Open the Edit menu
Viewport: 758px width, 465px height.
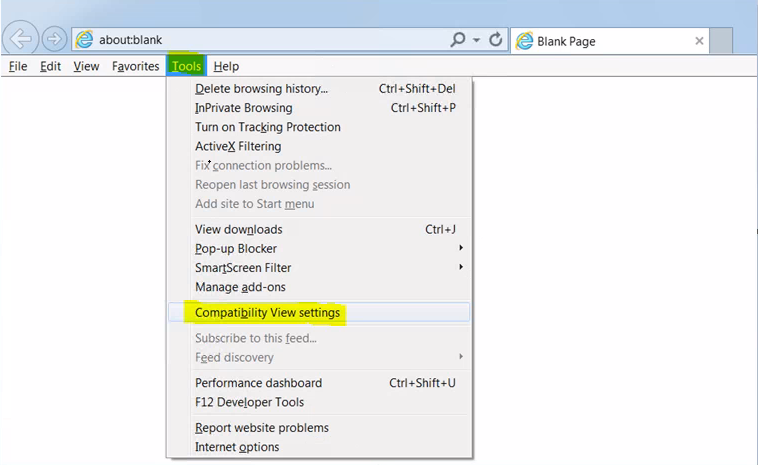point(50,66)
